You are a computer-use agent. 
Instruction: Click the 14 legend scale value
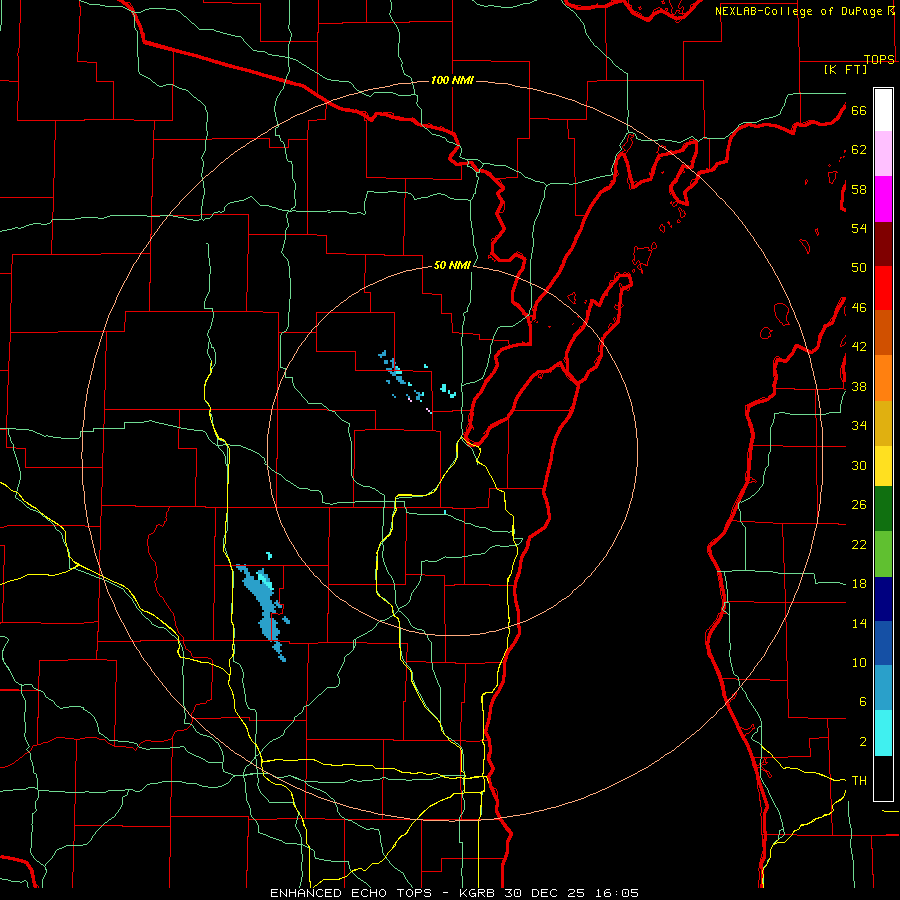859,623
